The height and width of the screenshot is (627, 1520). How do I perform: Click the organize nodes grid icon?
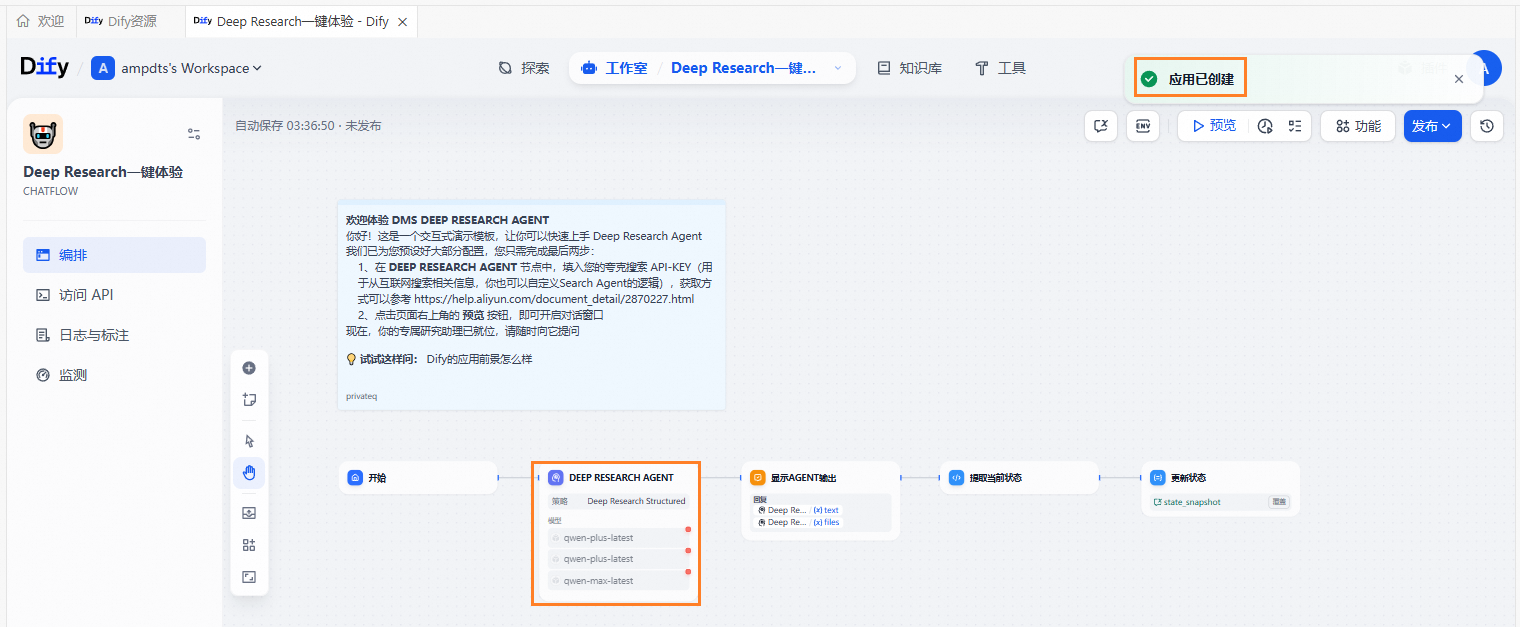pos(249,545)
